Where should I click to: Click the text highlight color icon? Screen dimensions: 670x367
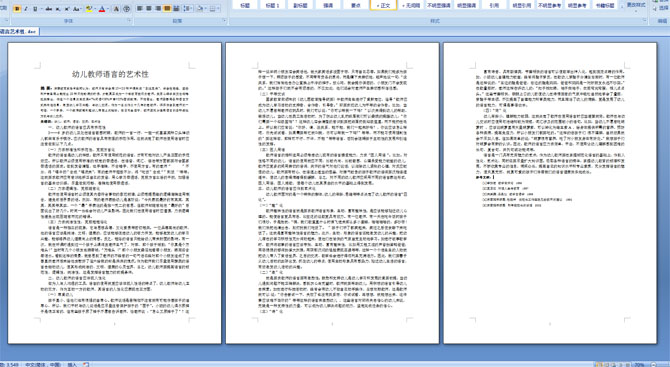tap(89, 9)
